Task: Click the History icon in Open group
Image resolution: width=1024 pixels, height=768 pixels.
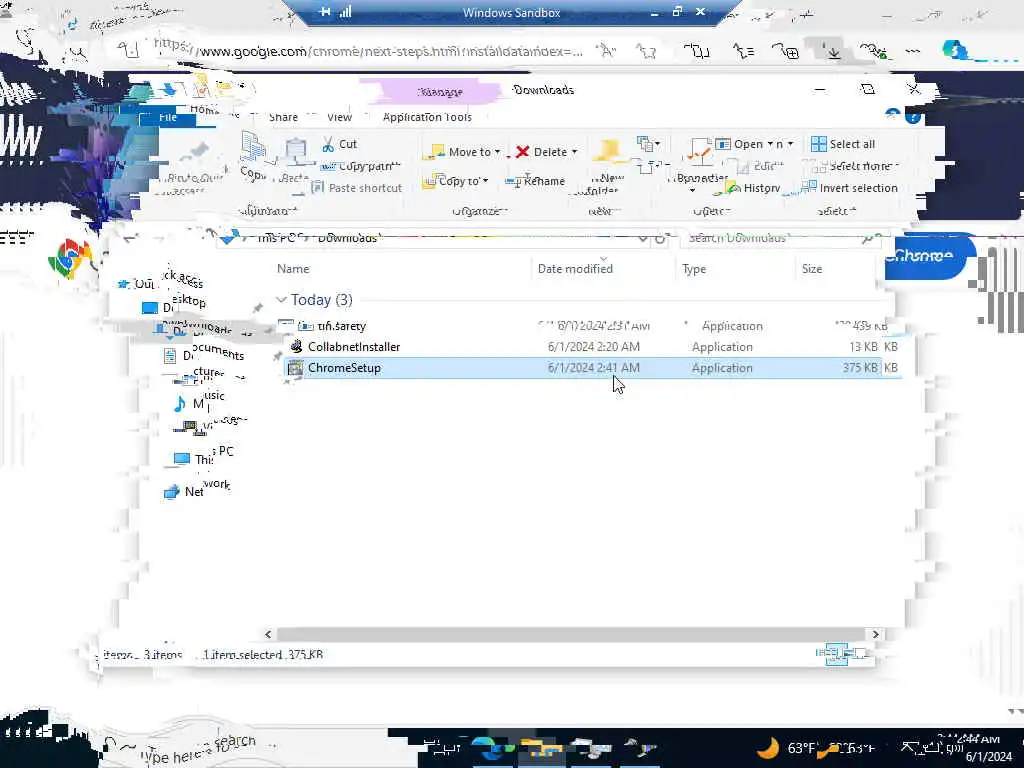Action: click(x=733, y=188)
